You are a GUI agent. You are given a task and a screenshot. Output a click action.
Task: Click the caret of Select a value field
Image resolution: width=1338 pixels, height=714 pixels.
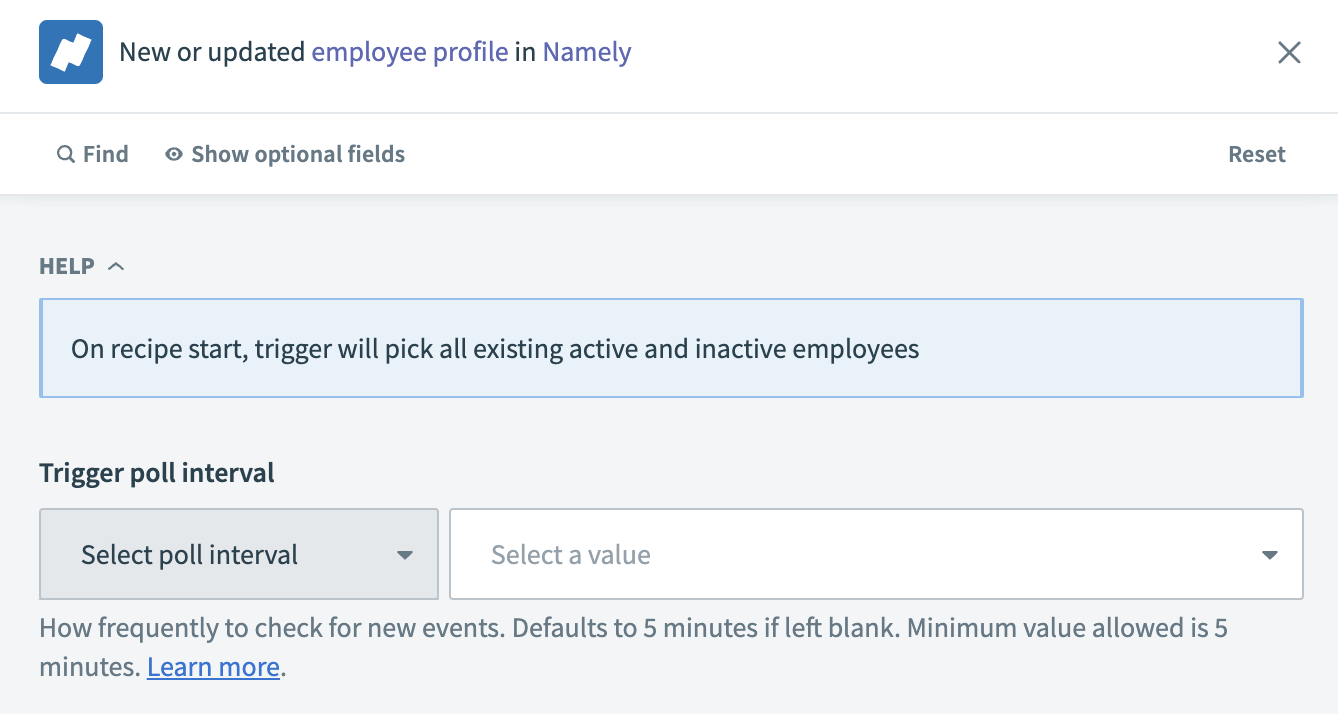(x=1270, y=555)
